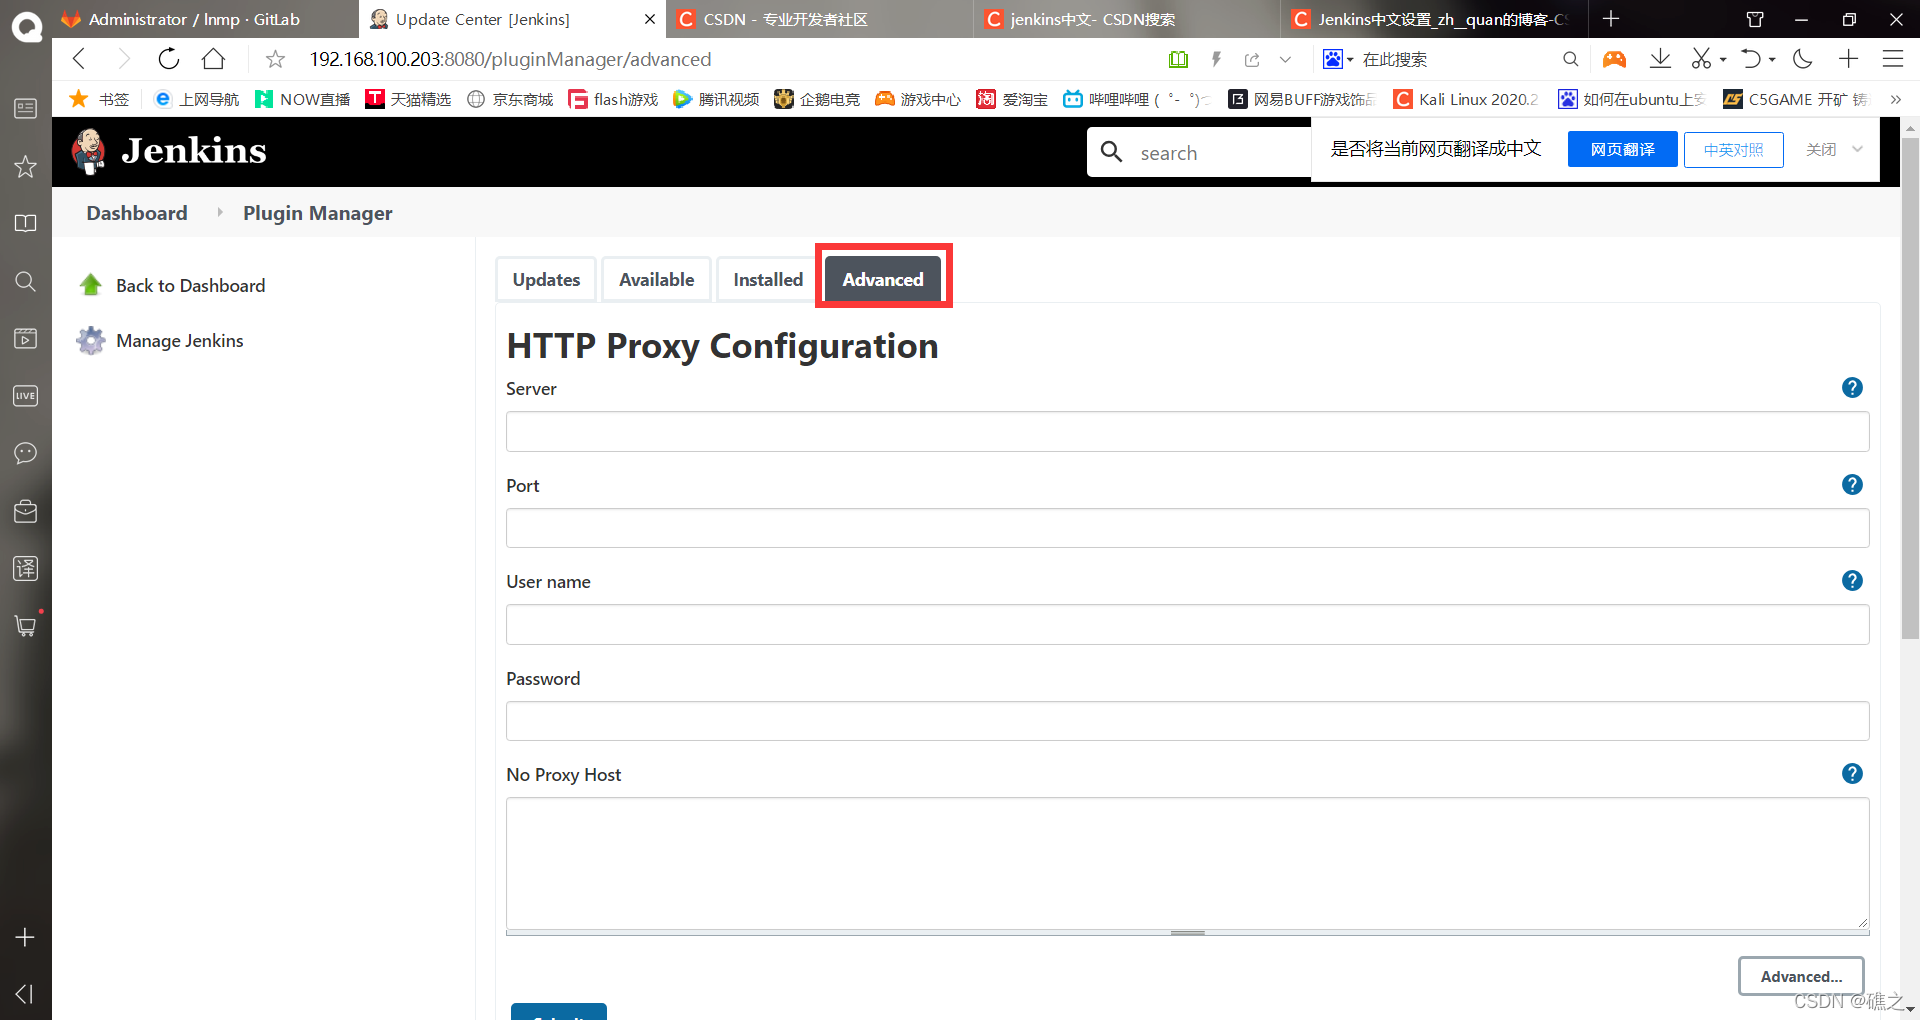
Task: Click into the Server input field
Action: [x=1187, y=431]
